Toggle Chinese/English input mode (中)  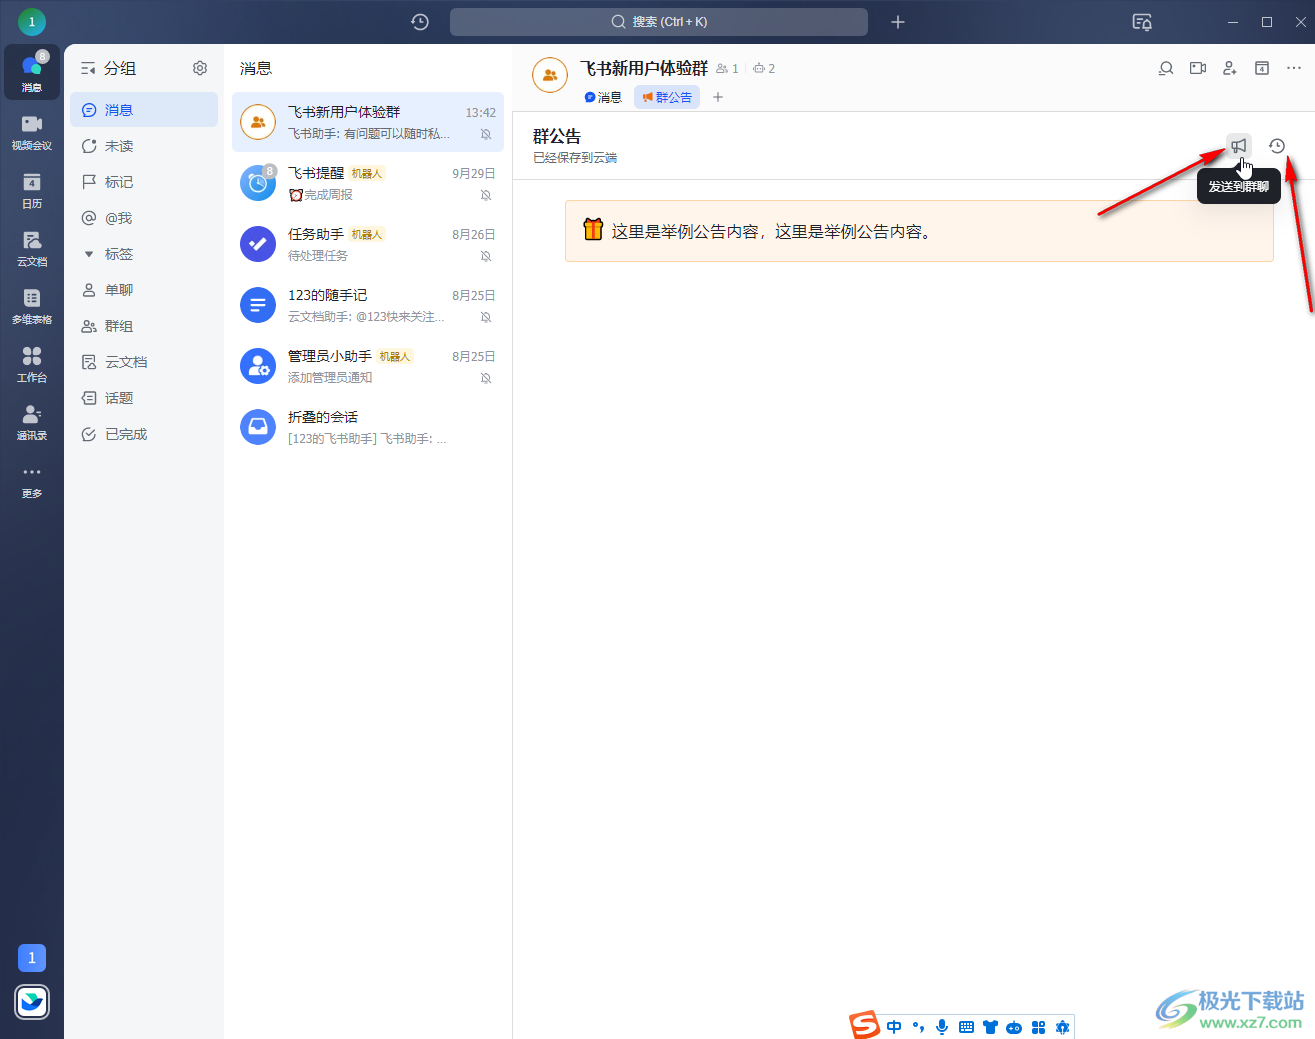point(894,1027)
